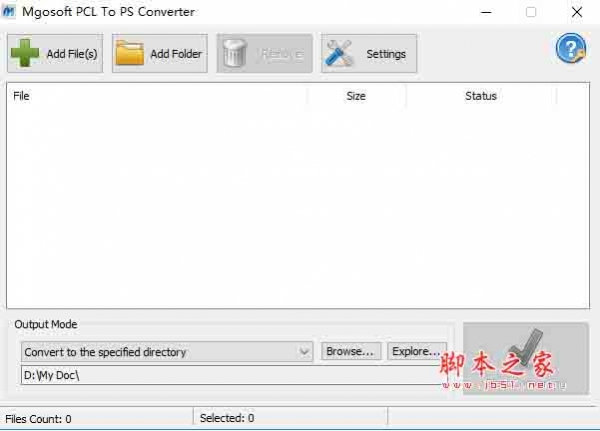The image size is (600, 431).
Task: Click the Size column header
Action: [x=356, y=96]
